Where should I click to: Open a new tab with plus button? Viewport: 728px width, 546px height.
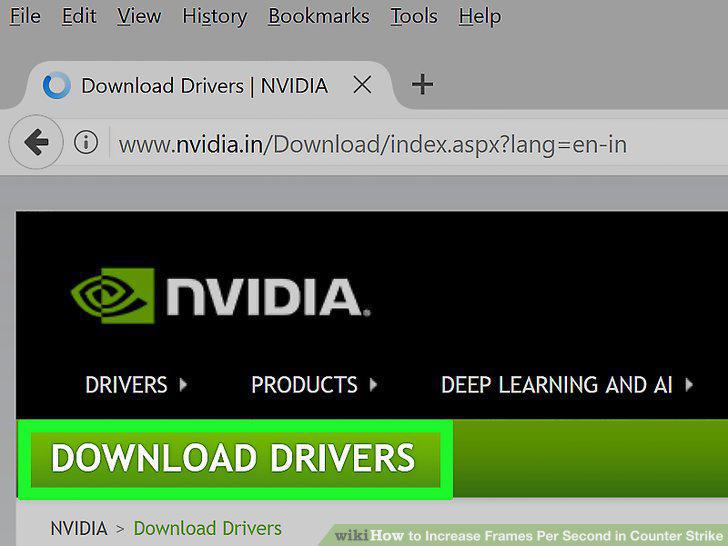coord(422,84)
